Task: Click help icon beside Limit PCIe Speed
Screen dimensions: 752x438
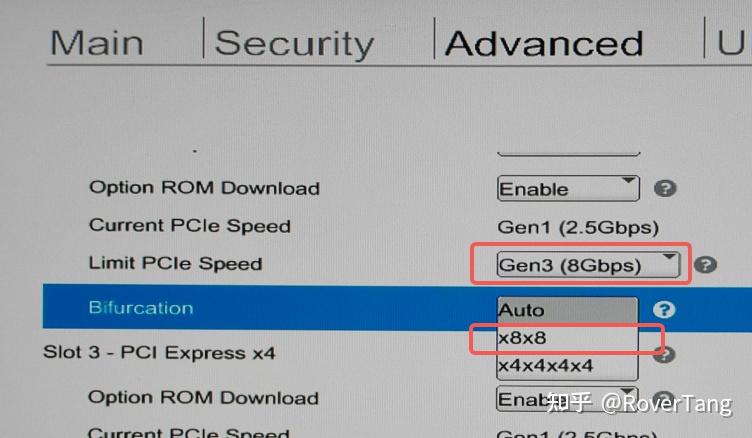Action: (705, 265)
